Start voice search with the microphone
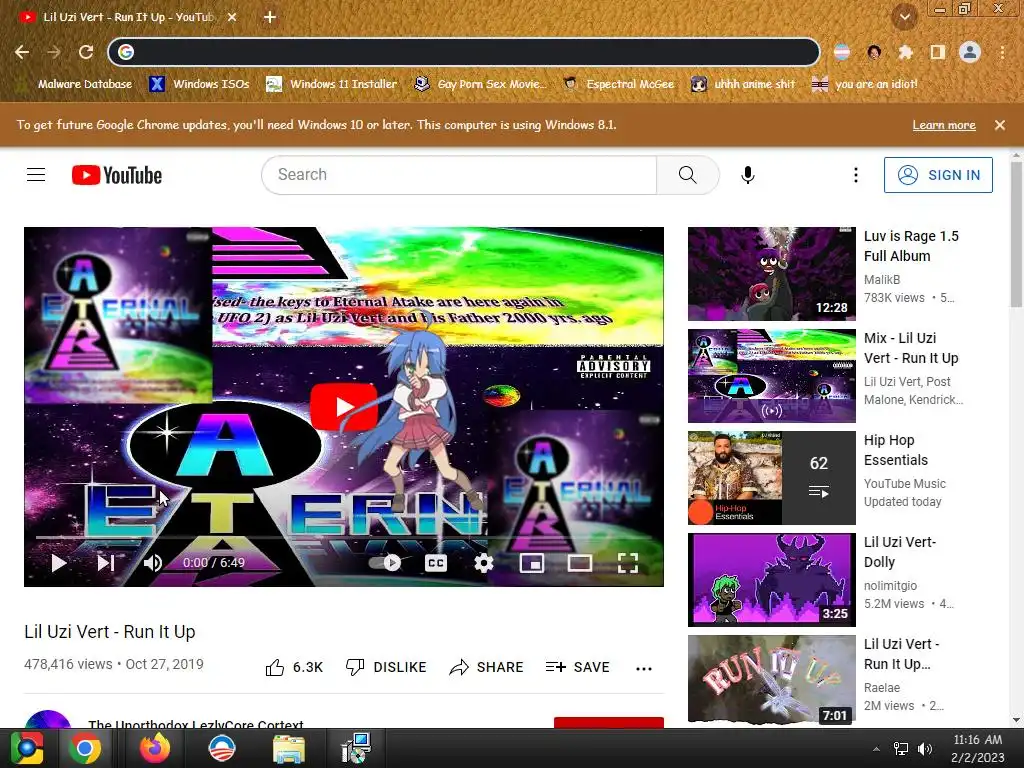1024x768 pixels. pyautogui.click(x=748, y=175)
